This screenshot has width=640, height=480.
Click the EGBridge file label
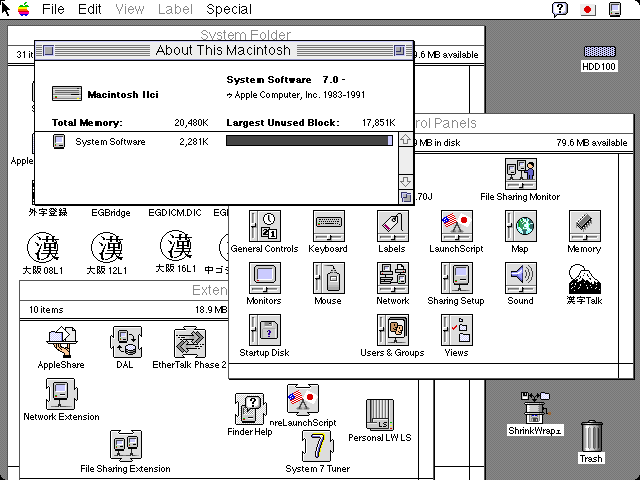pyautogui.click(x=111, y=213)
